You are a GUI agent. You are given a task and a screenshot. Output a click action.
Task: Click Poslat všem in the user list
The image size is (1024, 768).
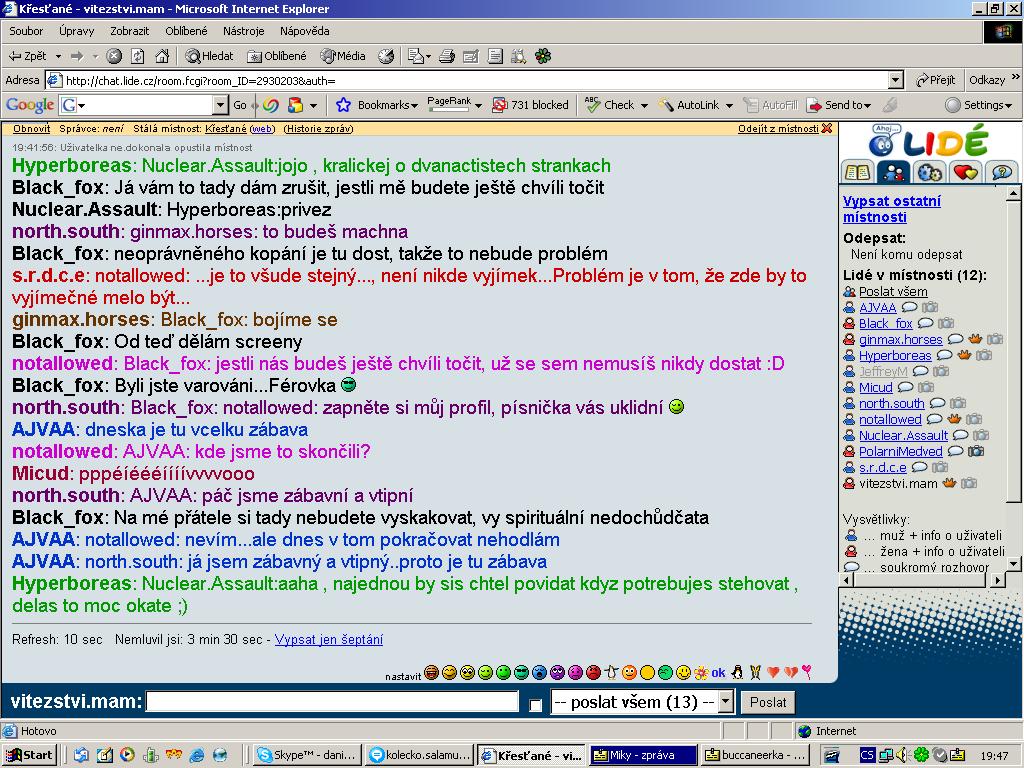(893, 291)
